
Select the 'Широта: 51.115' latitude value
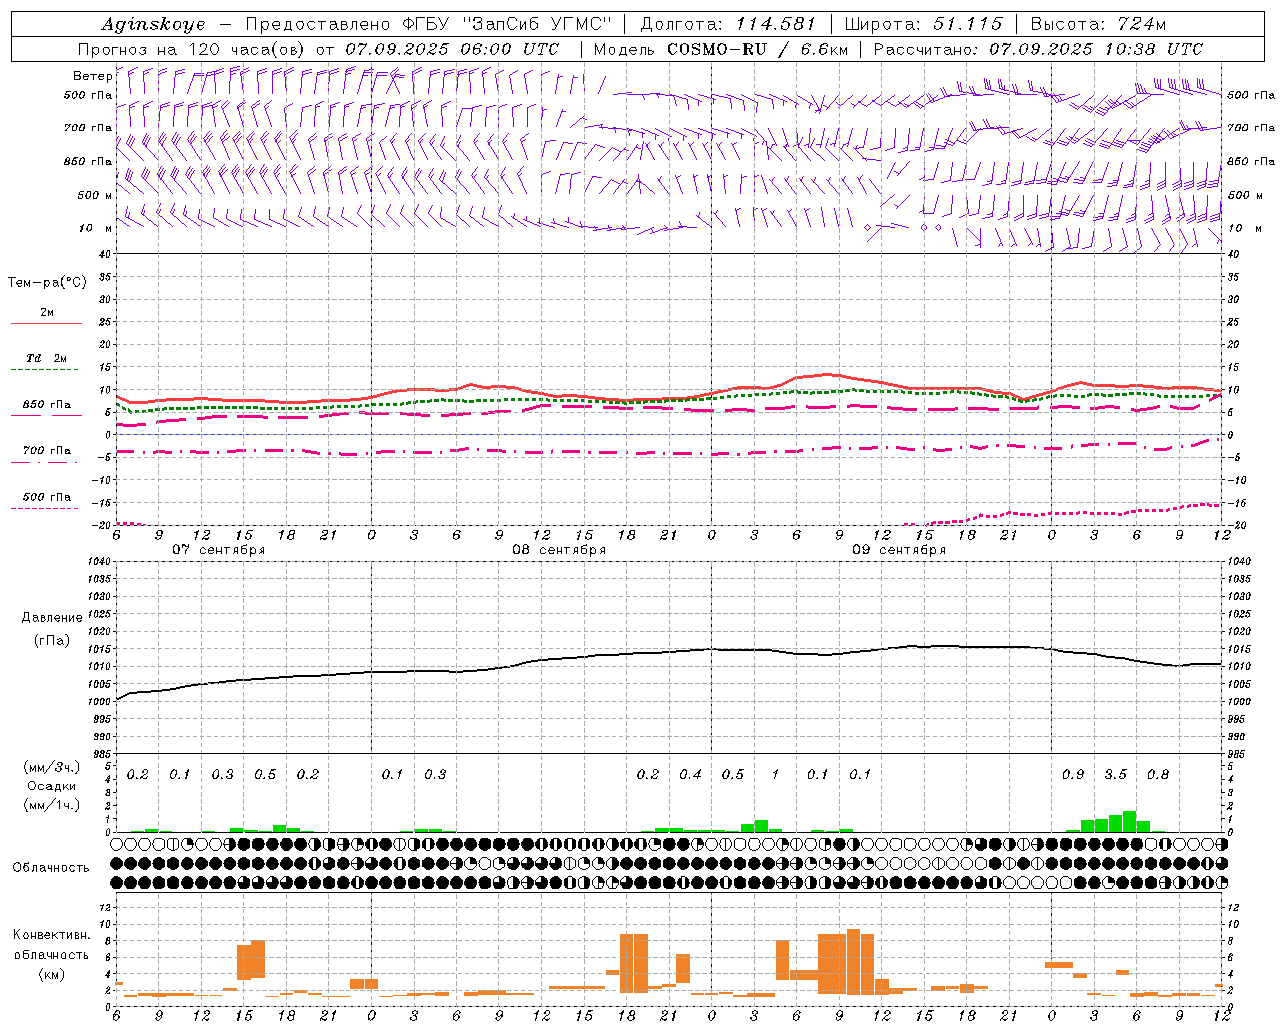(x=923, y=24)
